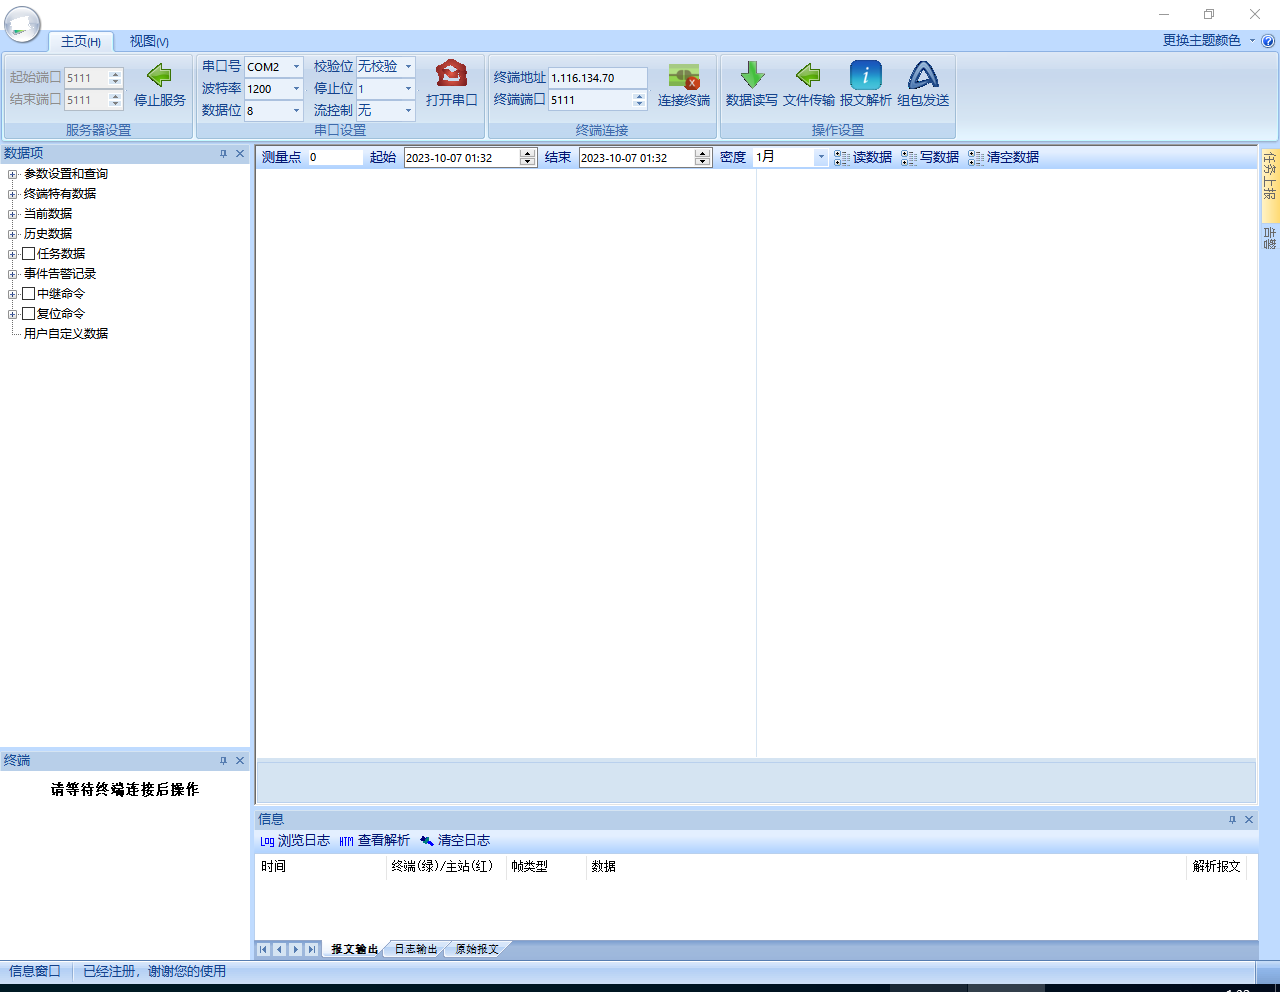The height and width of the screenshot is (992, 1280).
Task: Pin the 信息 panel
Action: pyautogui.click(x=1232, y=820)
